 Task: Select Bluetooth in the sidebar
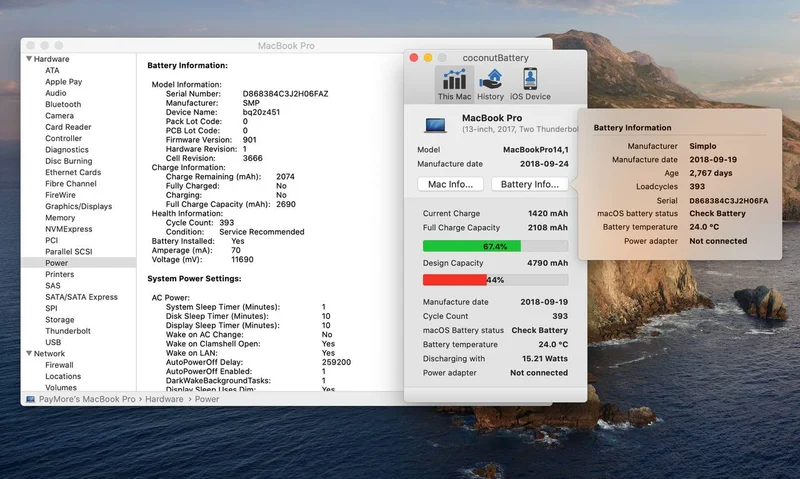pos(63,104)
